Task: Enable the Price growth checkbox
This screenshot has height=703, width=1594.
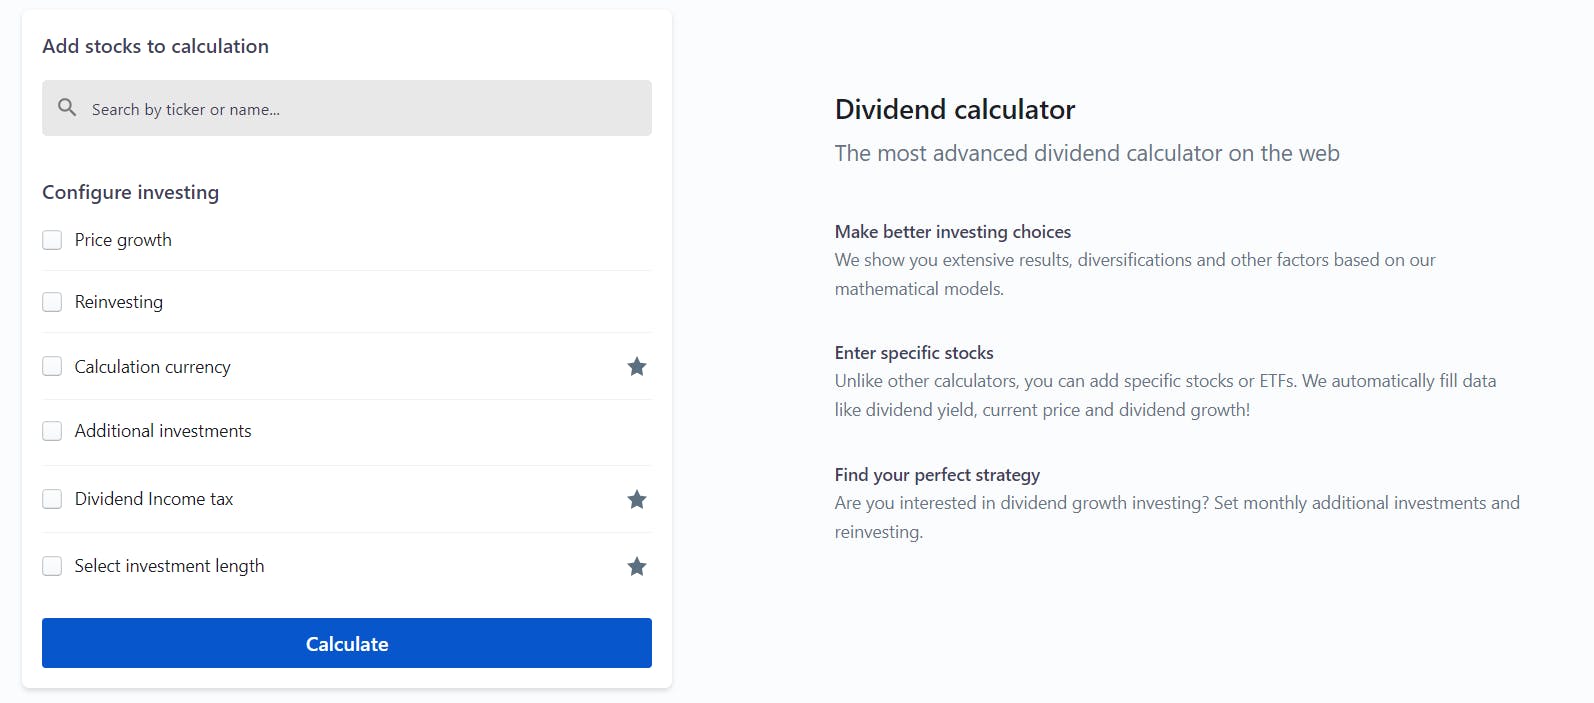Action: pos(52,240)
